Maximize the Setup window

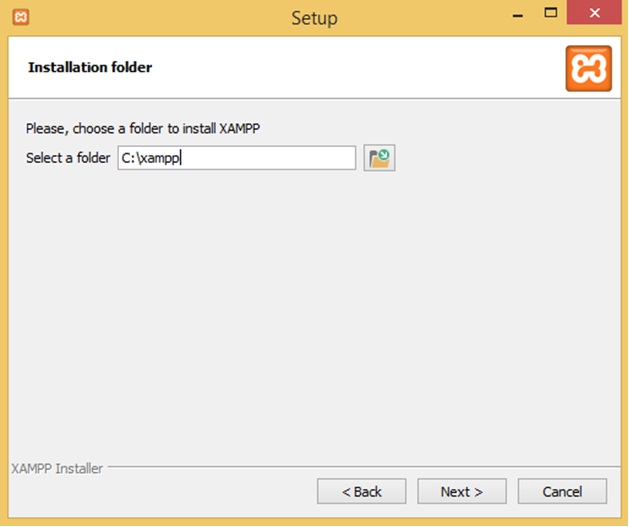550,13
